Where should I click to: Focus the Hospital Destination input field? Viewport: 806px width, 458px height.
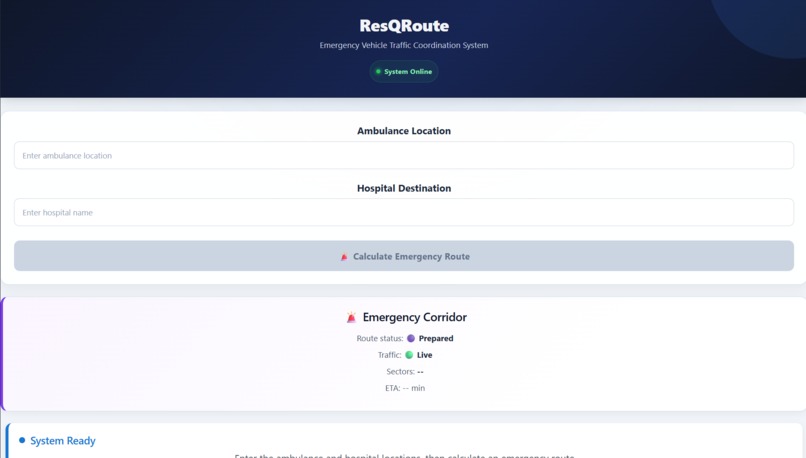(x=404, y=212)
